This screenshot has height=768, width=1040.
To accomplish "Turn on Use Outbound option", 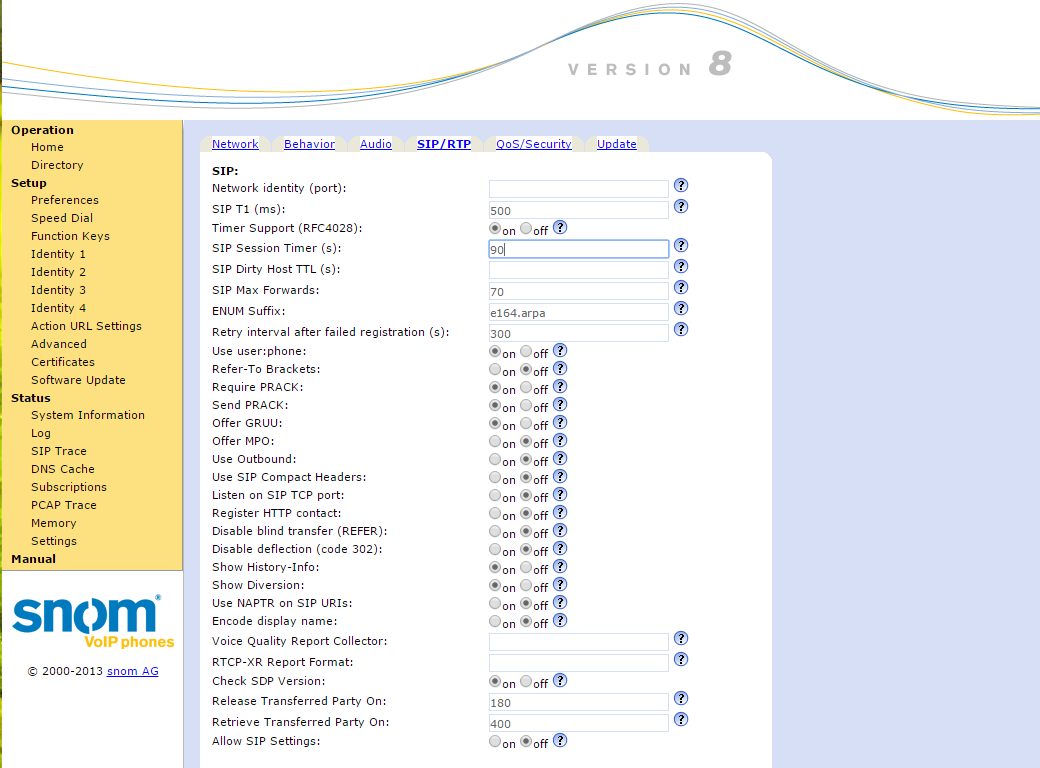I will (495, 460).
